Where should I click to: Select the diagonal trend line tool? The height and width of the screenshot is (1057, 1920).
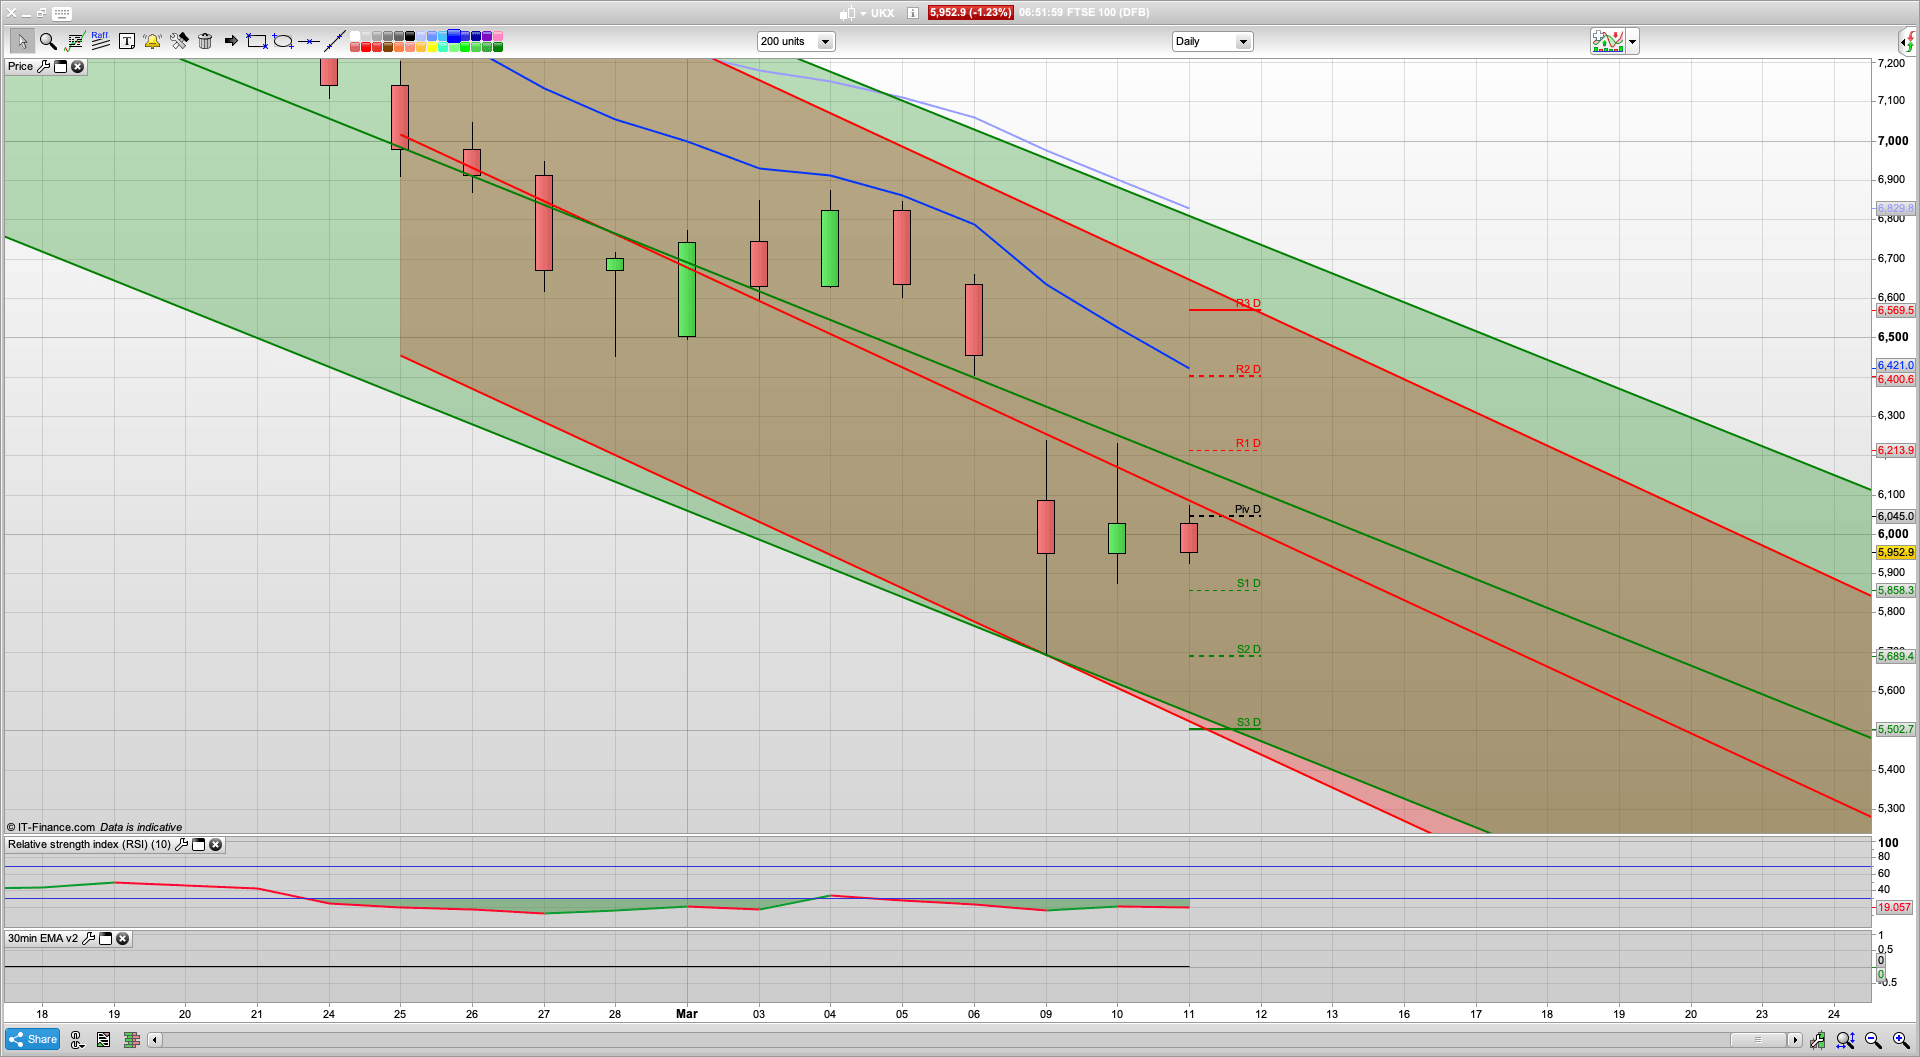point(335,41)
